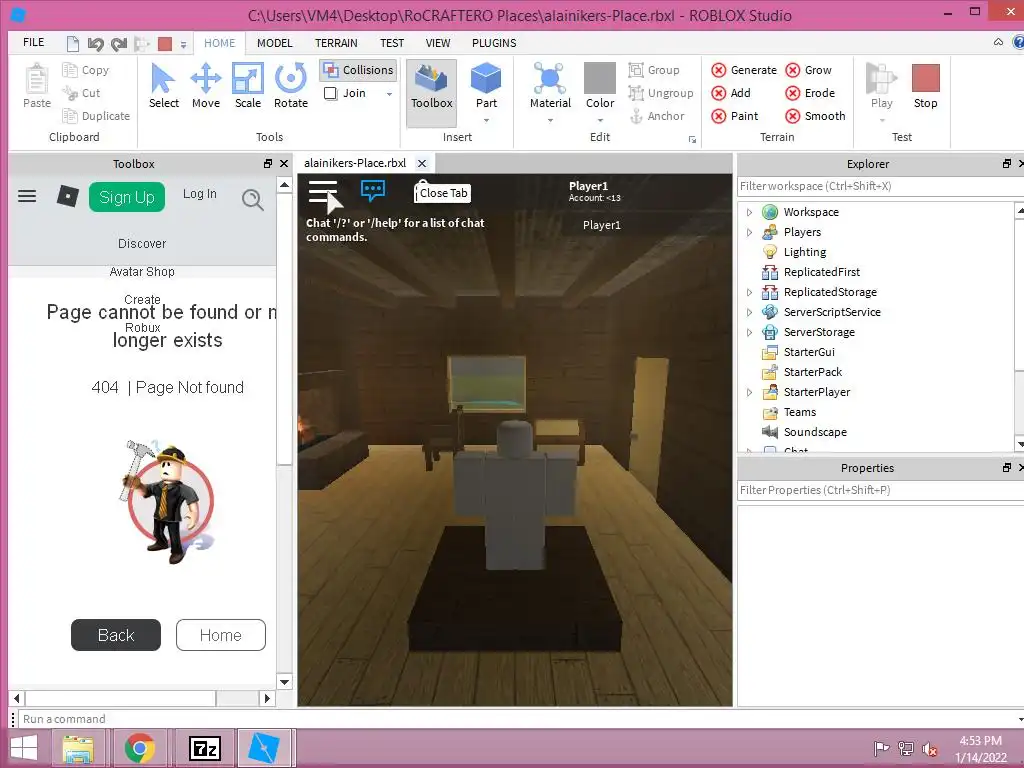
Task: Click the Undo arrow in quick toolbar
Action: (x=95, y=44)
